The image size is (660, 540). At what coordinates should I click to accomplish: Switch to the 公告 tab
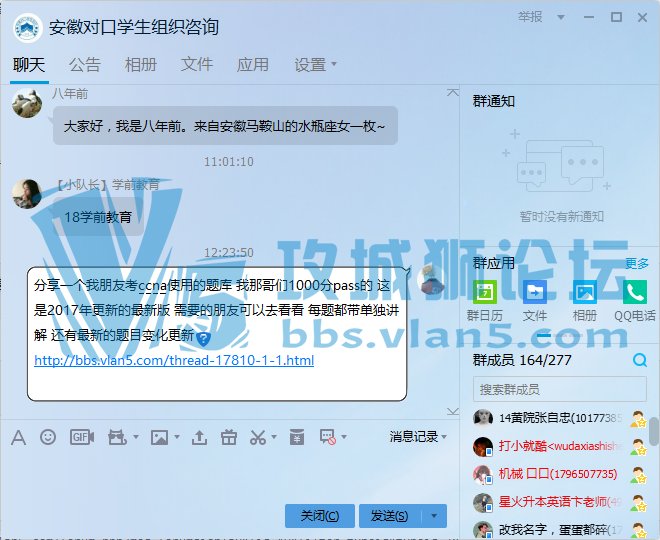[x=85, y=65]
